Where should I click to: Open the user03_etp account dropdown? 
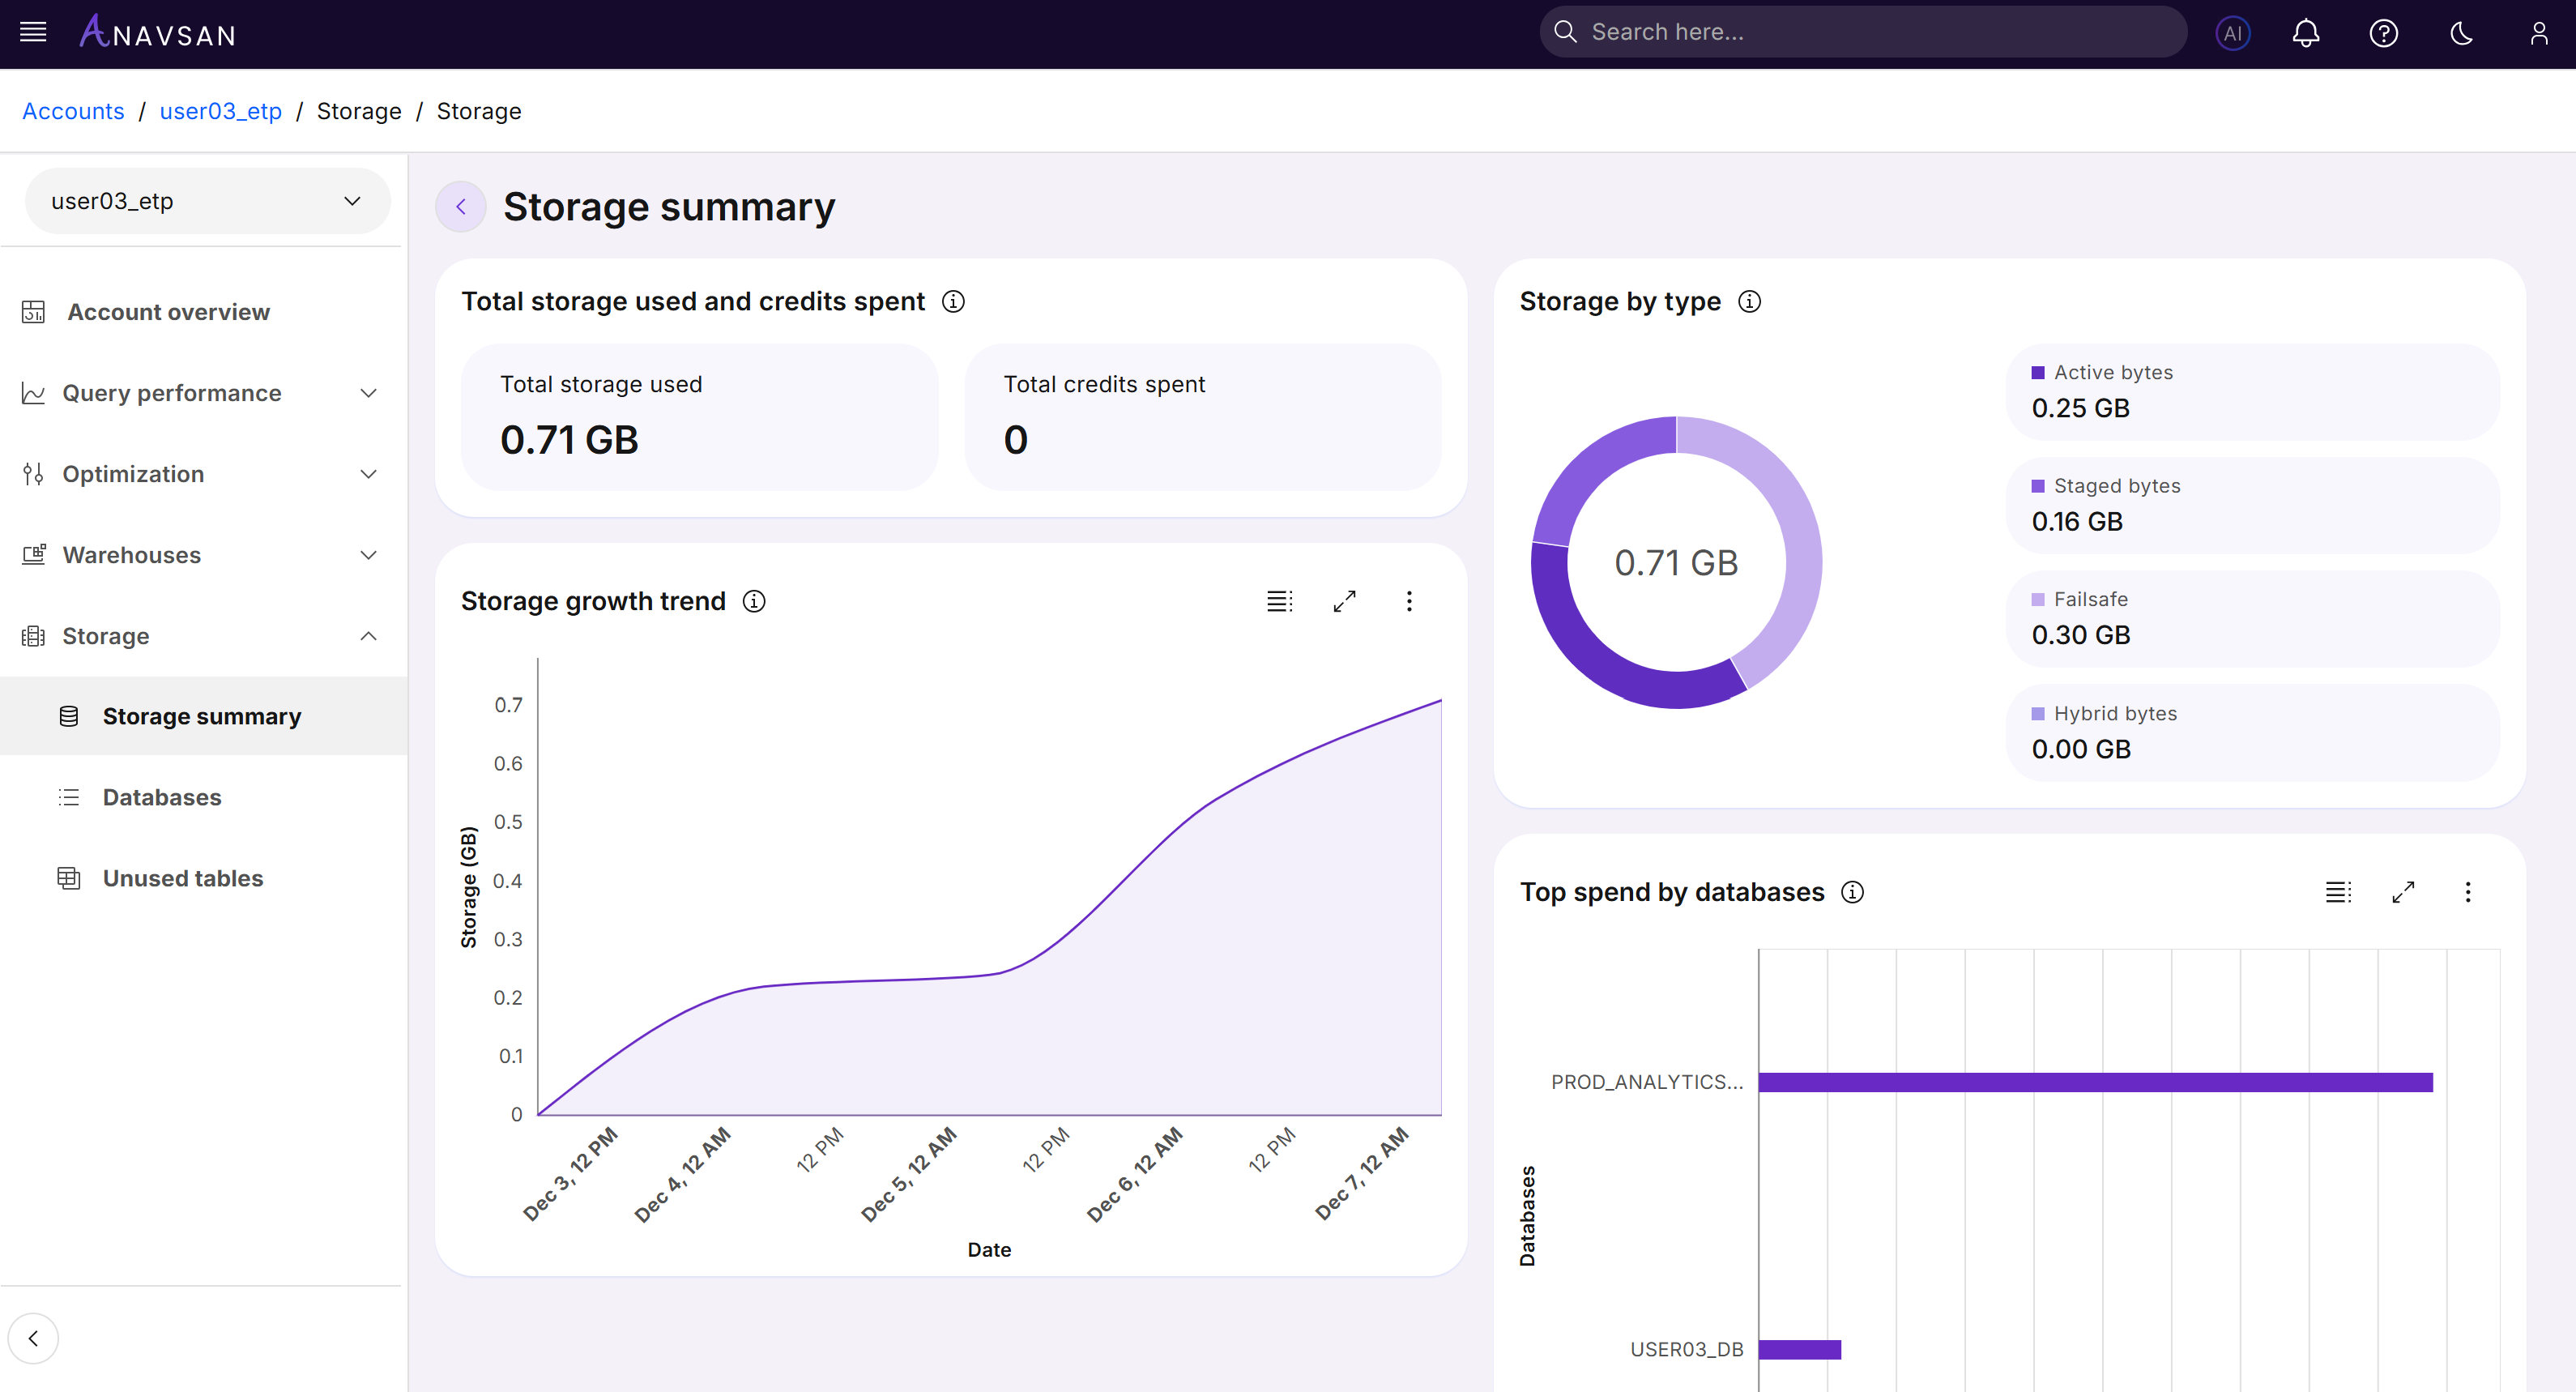click(x=207, y=201)
